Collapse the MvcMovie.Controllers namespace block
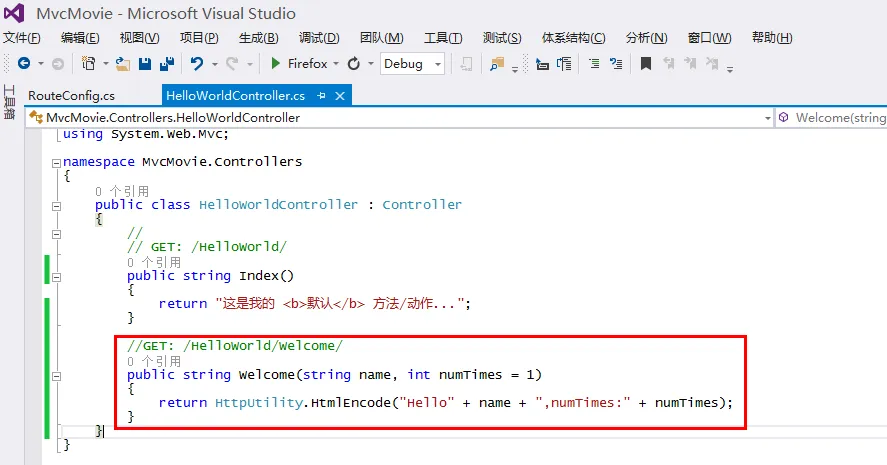 pyautogui.click(x=56, y=163)
